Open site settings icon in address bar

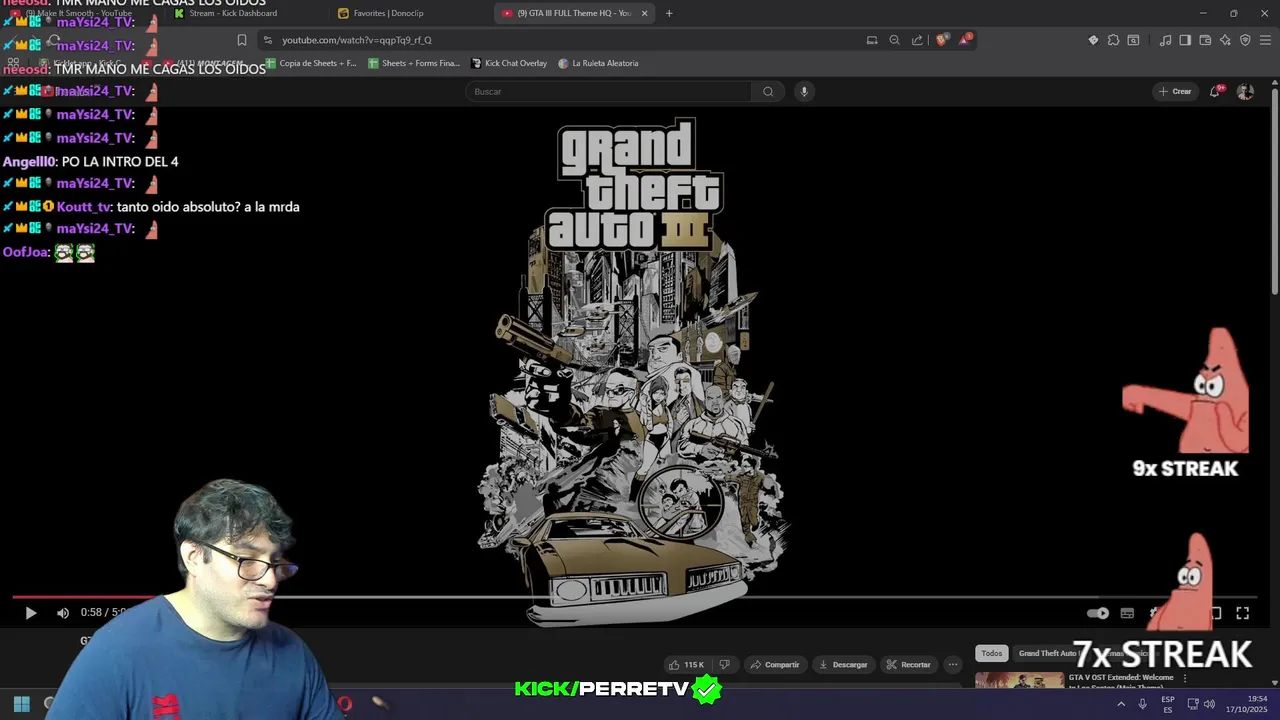coord(267,40)
